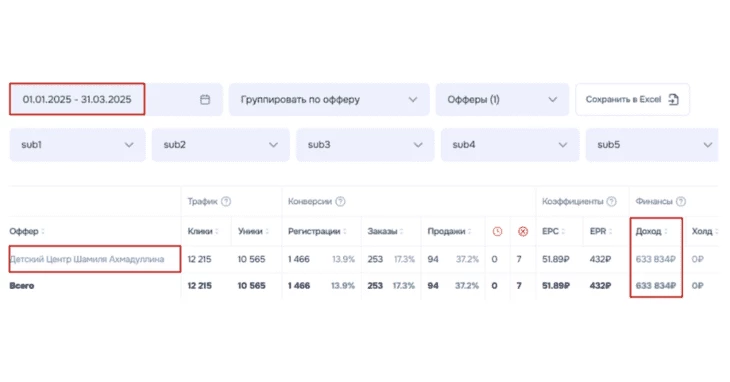
Task: Click the Excel export file icon
Action: tap(673, 99)
